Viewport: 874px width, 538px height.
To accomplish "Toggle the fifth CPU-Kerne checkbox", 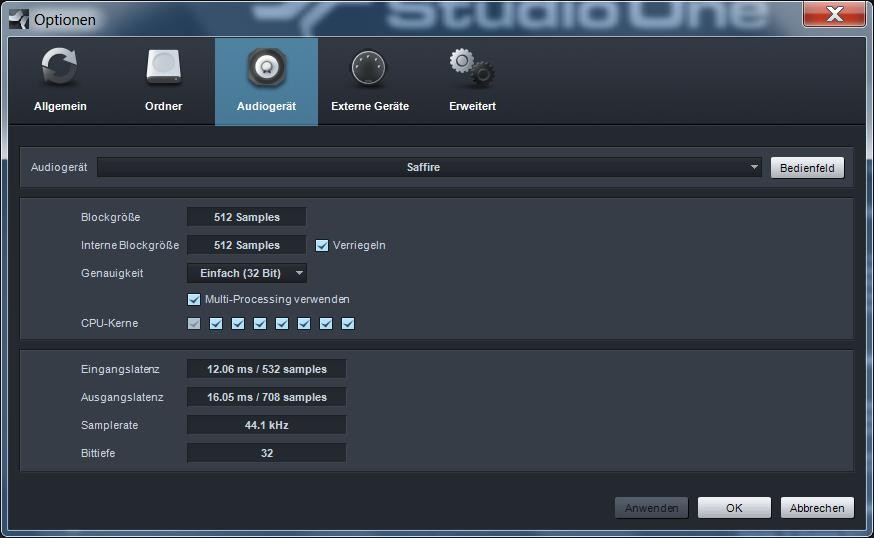I will click(282, 323).
